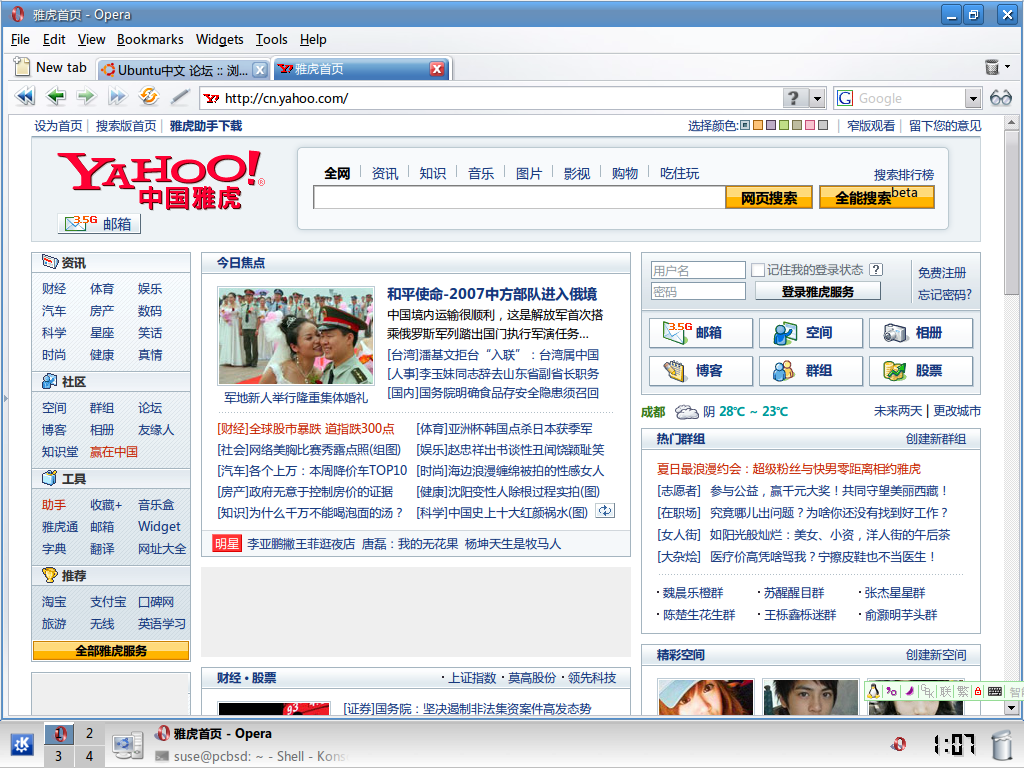1024x768 pixels.
Task: Open the Bookmarks menu
Action: click(150, 39)
